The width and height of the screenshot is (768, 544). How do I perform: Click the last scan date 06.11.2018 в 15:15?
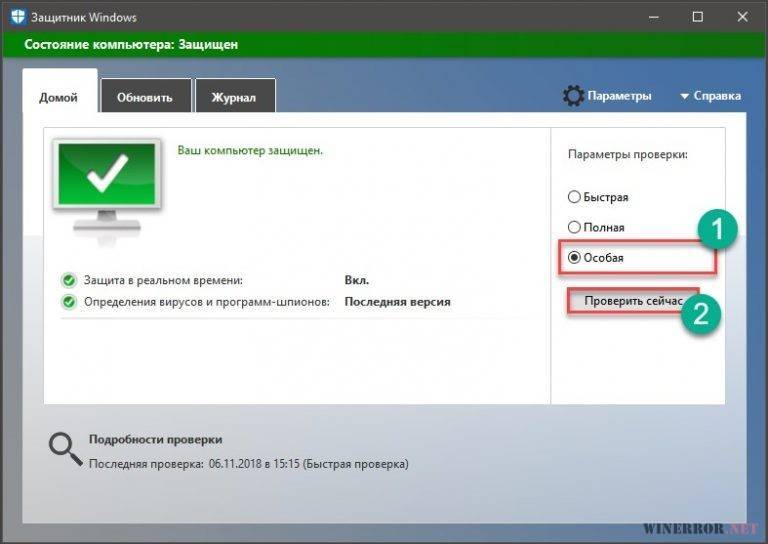[x=254, y=464]
